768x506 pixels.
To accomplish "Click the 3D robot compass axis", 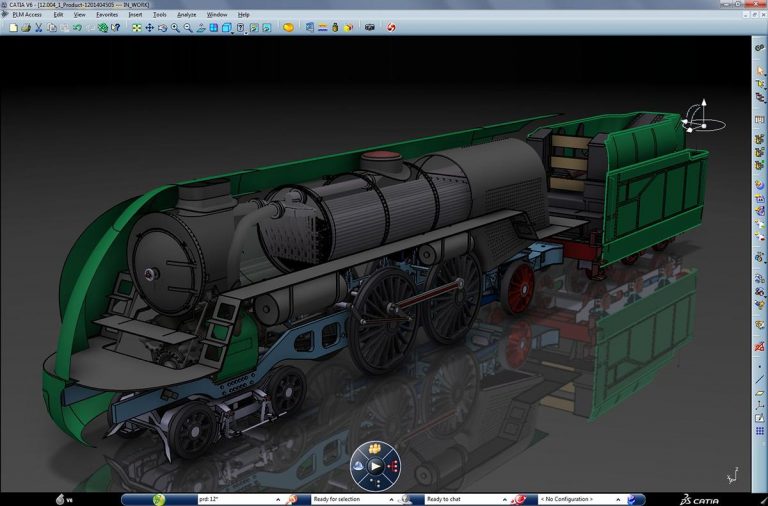I will 702,117.
